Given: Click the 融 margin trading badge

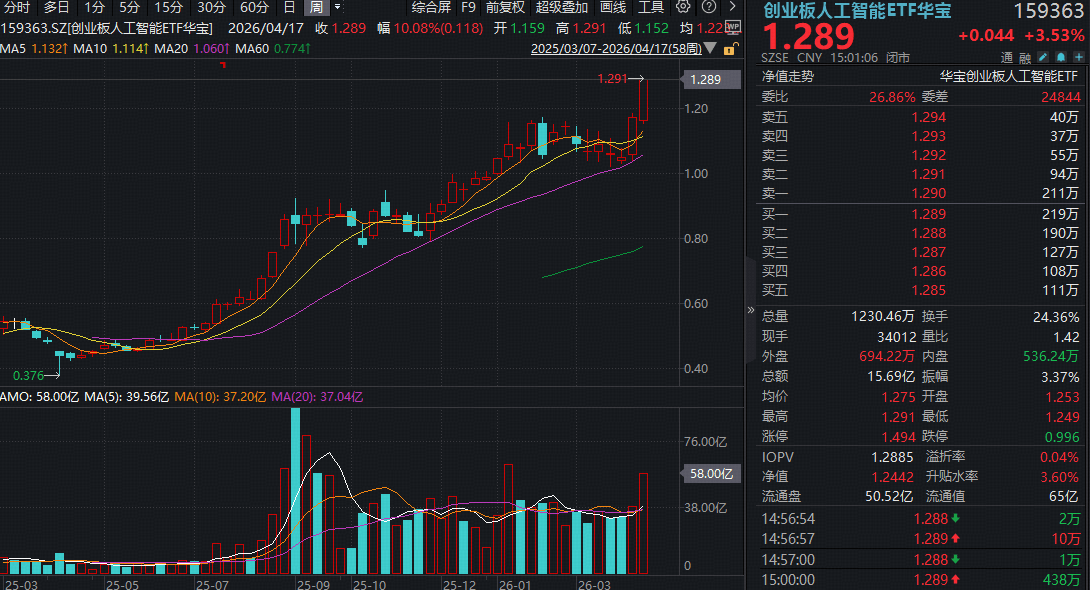Looking at the screenshot, I should pyautogui.click(x=1025, y=58).
